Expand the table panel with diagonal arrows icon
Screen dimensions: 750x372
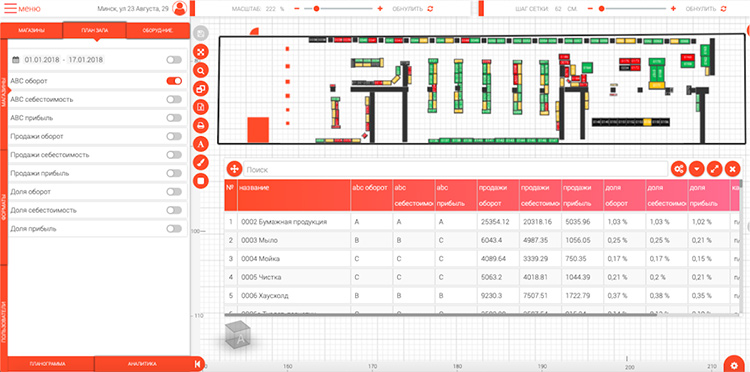click(x=715, y=169)
